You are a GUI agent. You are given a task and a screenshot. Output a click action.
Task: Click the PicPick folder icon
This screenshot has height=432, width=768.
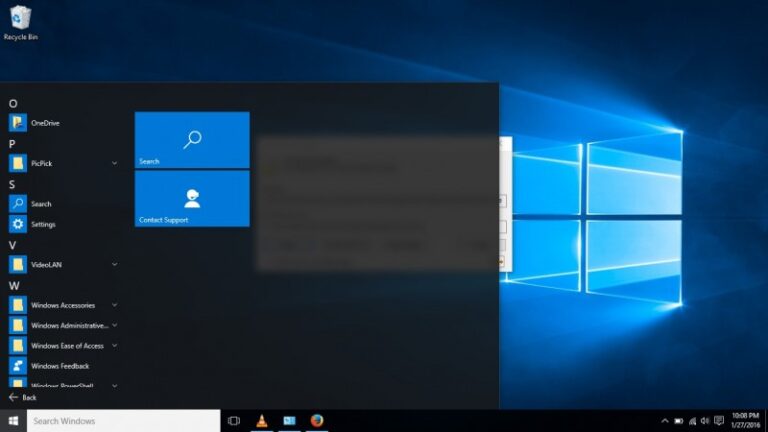[18, 163]
